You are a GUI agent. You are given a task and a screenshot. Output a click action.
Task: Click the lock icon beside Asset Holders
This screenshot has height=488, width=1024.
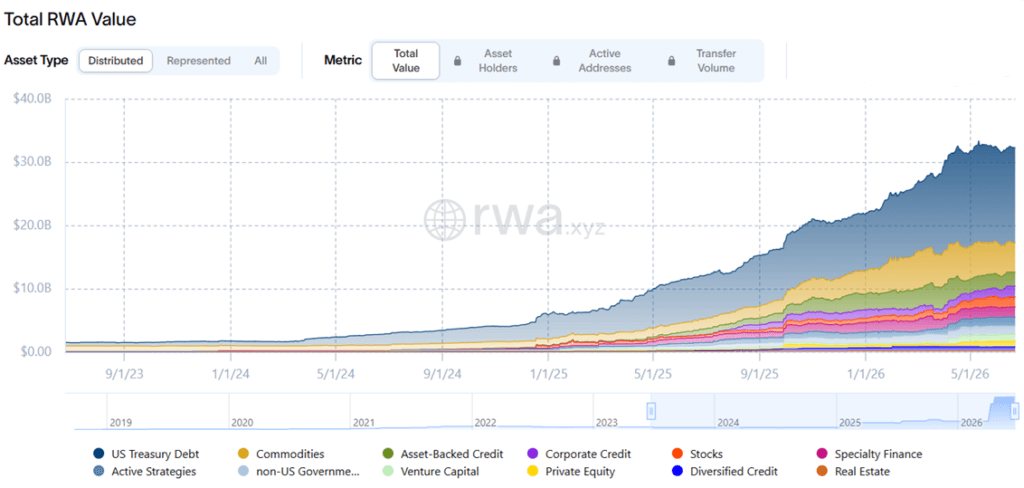pos(457,61)
